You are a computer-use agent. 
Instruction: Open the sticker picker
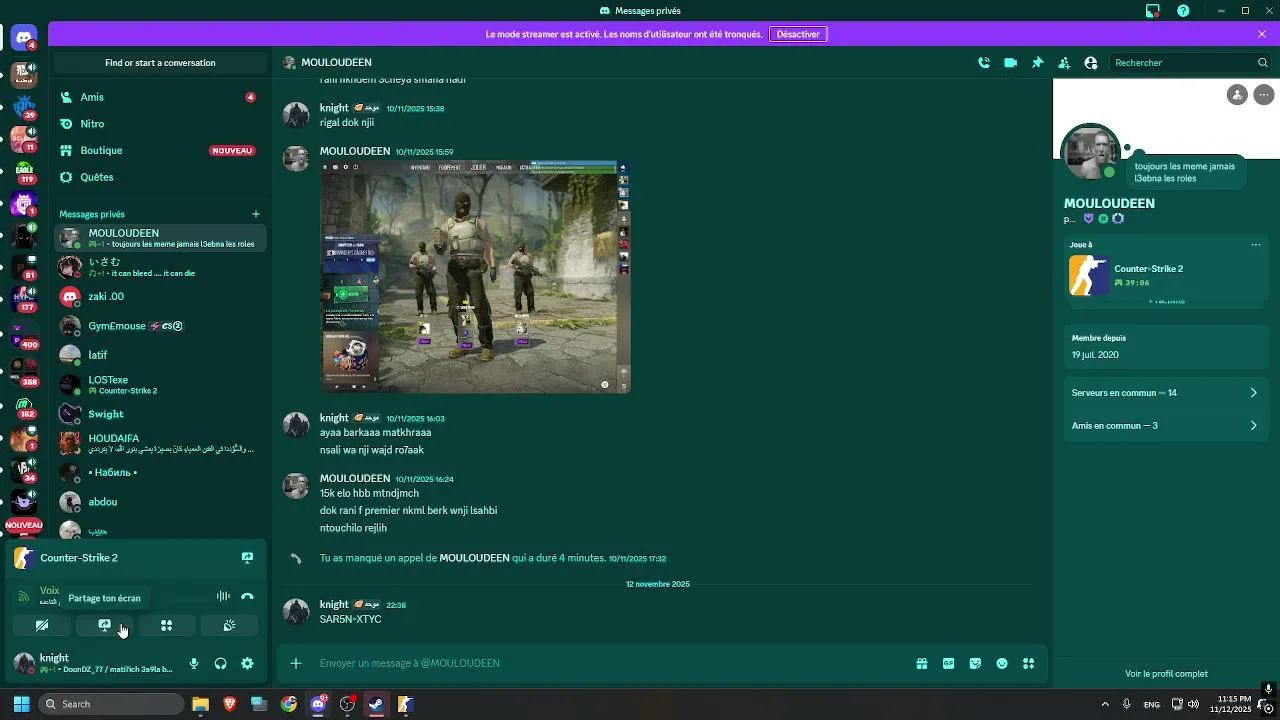[x=975, y=663]
